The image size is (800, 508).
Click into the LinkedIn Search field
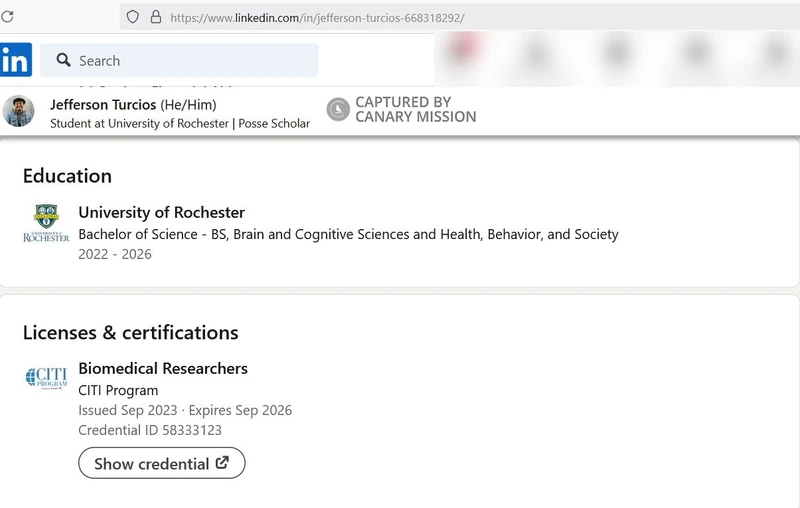point(180,60)
